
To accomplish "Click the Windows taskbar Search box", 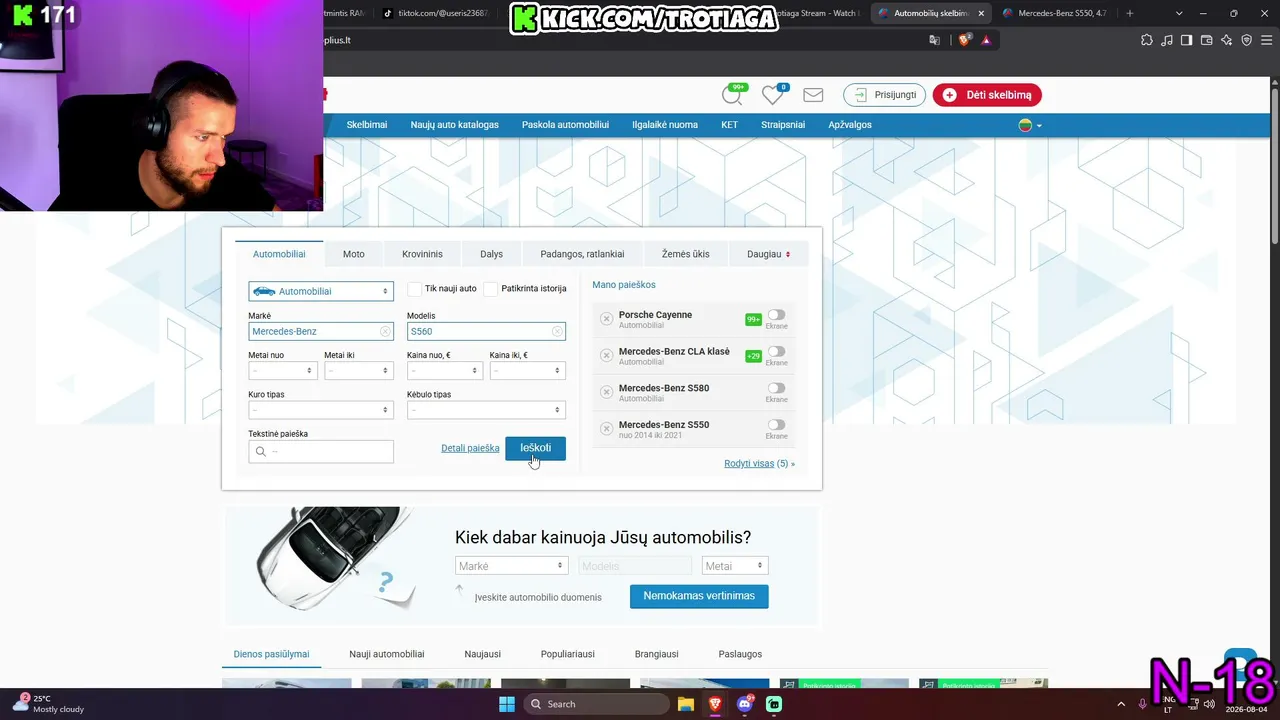I will [x=597, y=704].
